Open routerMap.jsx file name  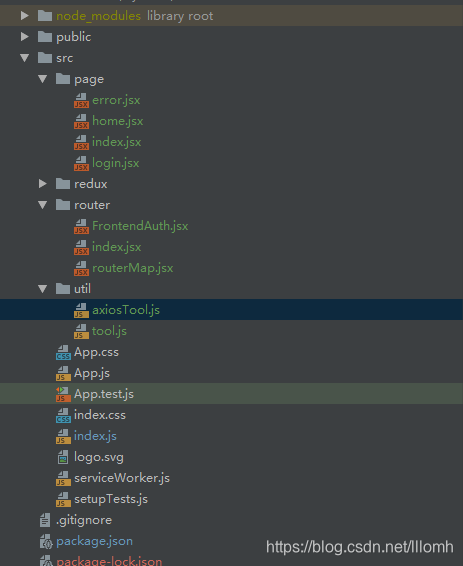pos(132,268)
